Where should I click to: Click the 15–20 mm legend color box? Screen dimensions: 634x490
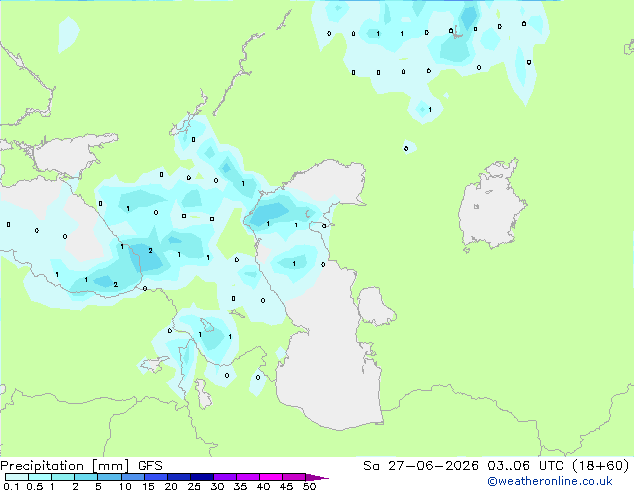[x=155, y=477]
